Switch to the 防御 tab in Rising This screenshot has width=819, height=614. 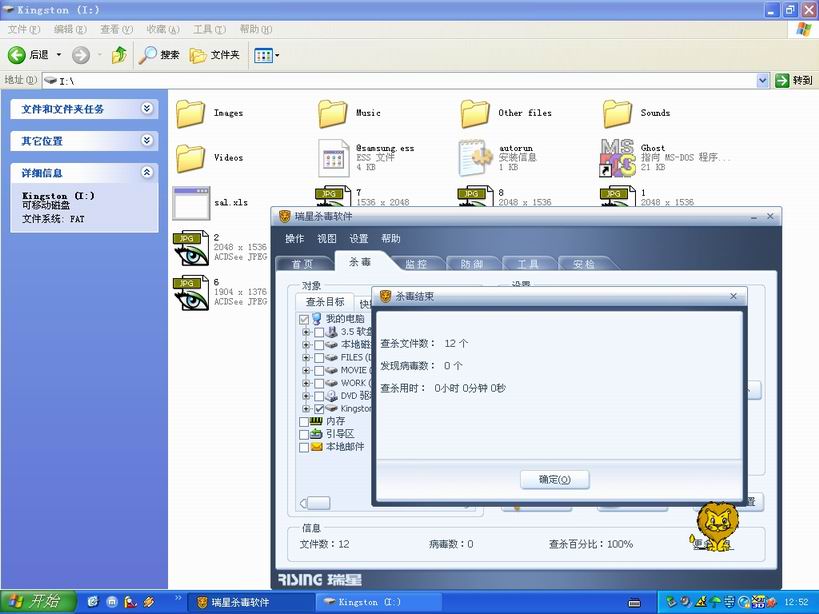tap(472, 264)
